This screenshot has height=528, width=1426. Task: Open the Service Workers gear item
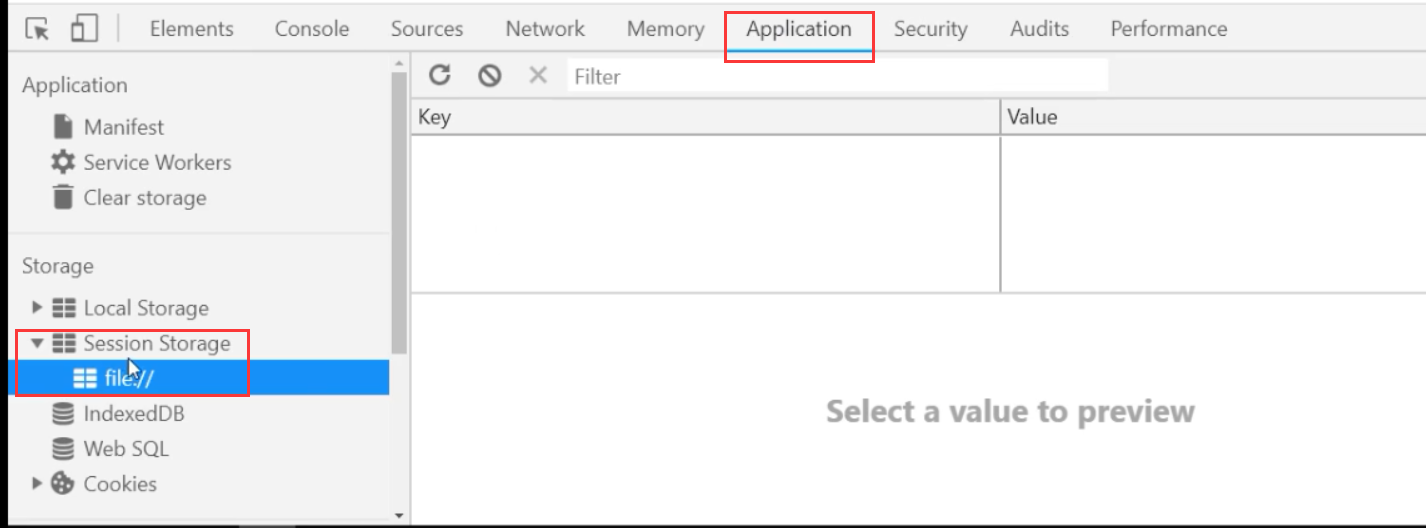click(x=156, y=162)
